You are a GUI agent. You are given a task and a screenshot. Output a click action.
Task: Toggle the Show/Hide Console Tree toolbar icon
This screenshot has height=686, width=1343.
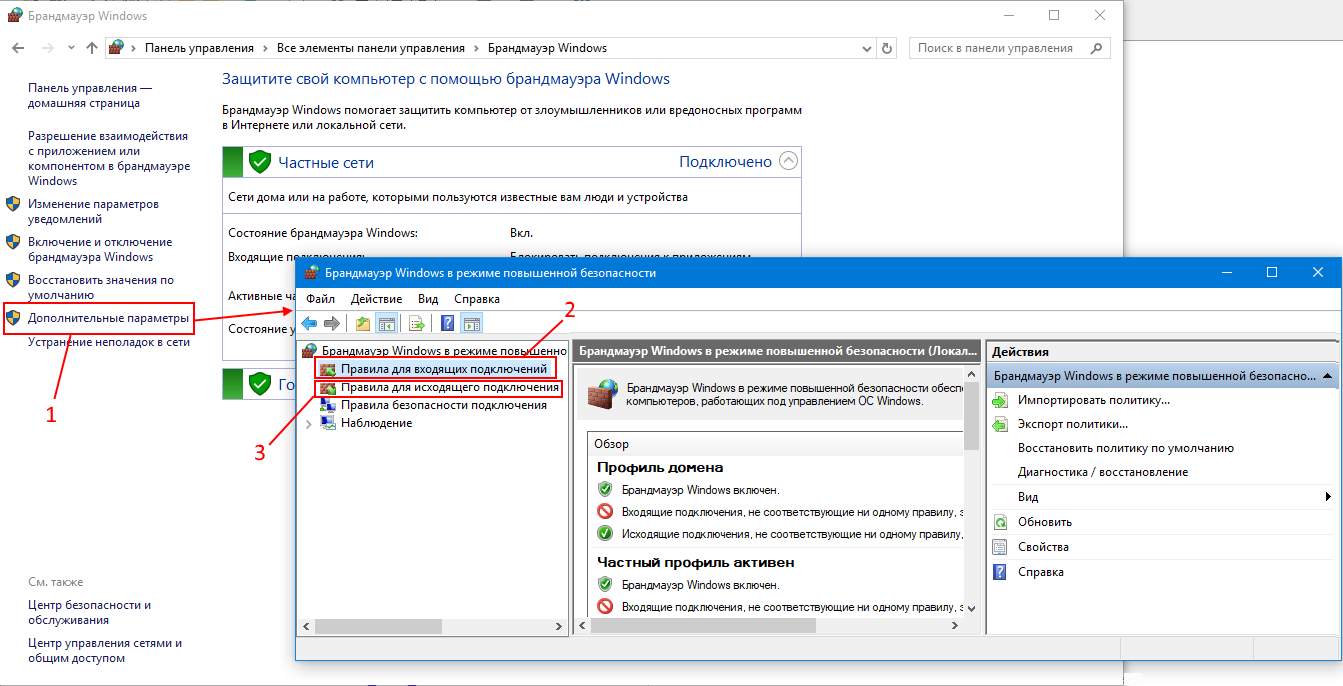pos(386,323)
